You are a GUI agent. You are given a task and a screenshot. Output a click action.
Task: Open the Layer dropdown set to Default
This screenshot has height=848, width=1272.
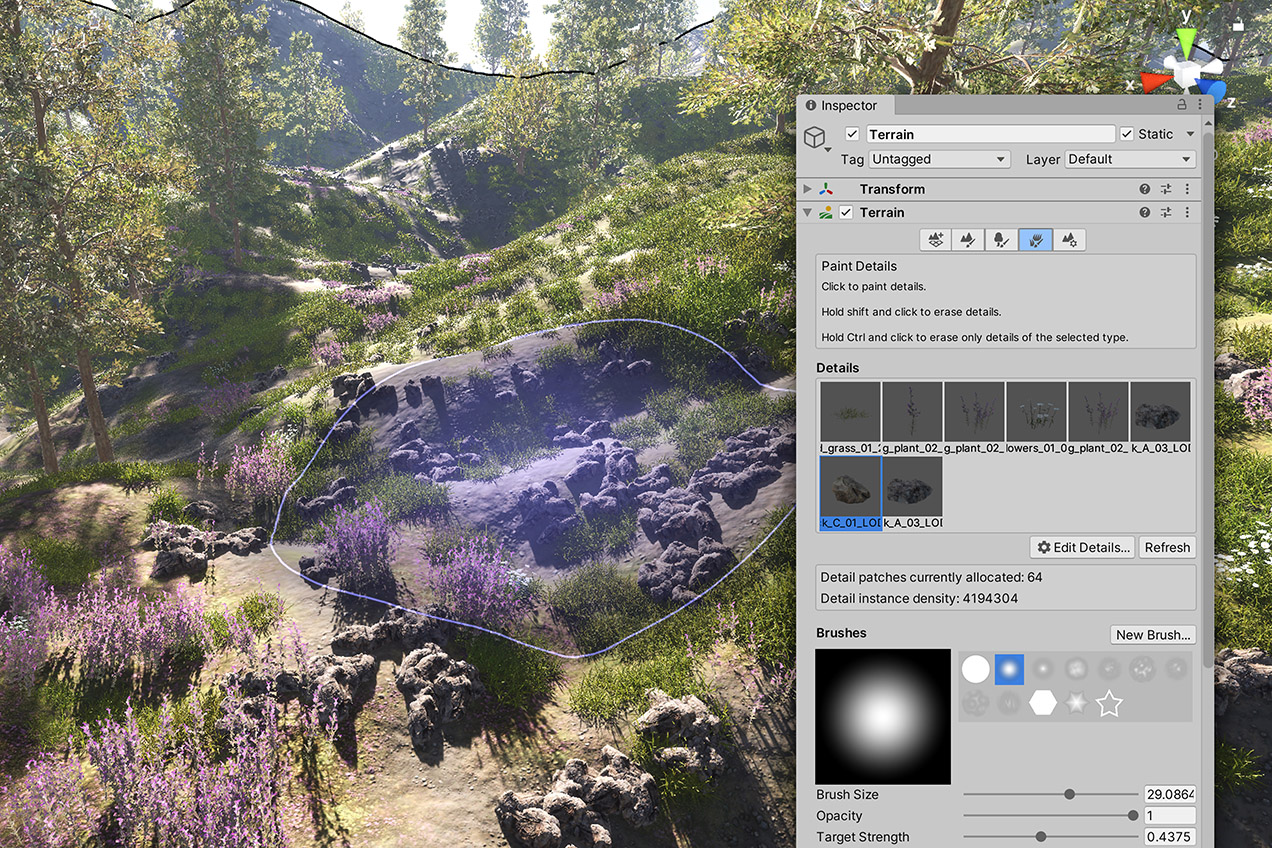pyautogui.click(x=1130, y=159)
